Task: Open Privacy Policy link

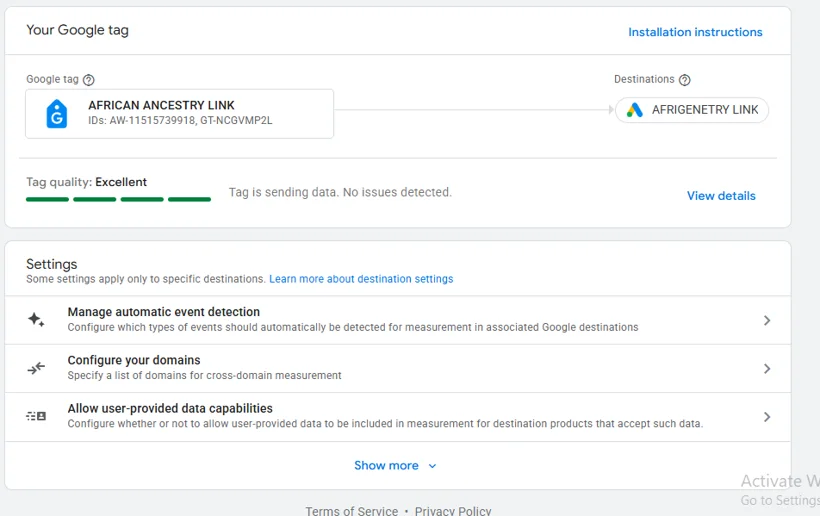Action: coord(453,510)
